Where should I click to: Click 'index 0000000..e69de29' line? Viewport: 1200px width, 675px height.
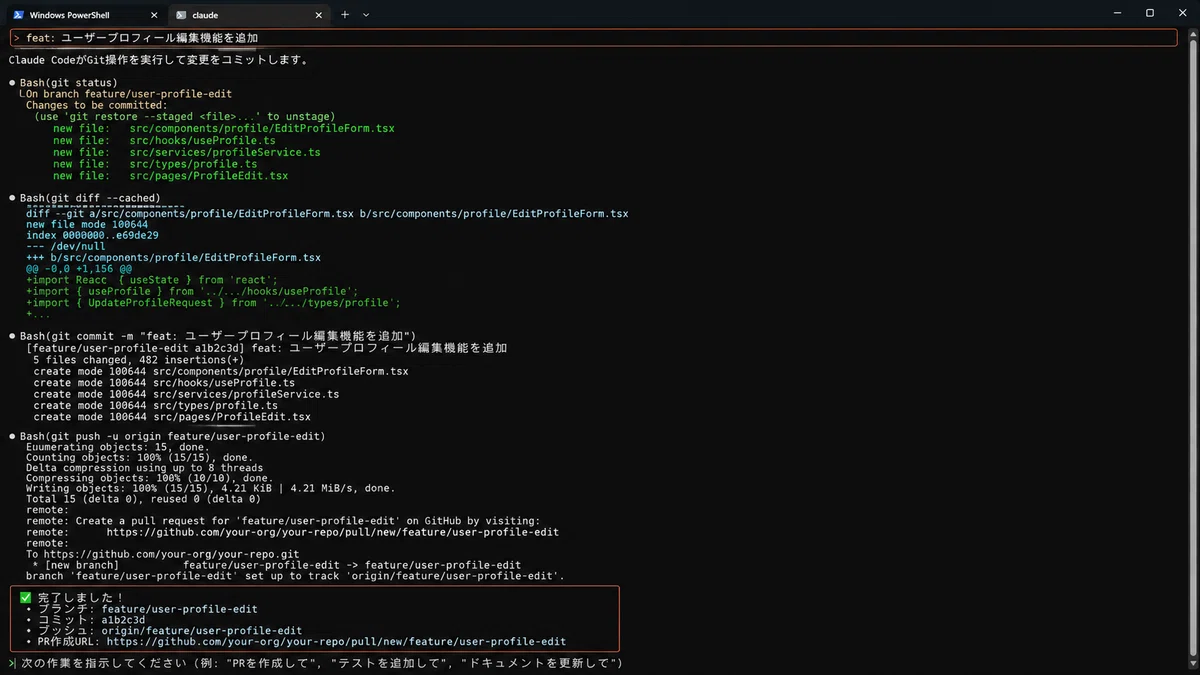point(93,236)
